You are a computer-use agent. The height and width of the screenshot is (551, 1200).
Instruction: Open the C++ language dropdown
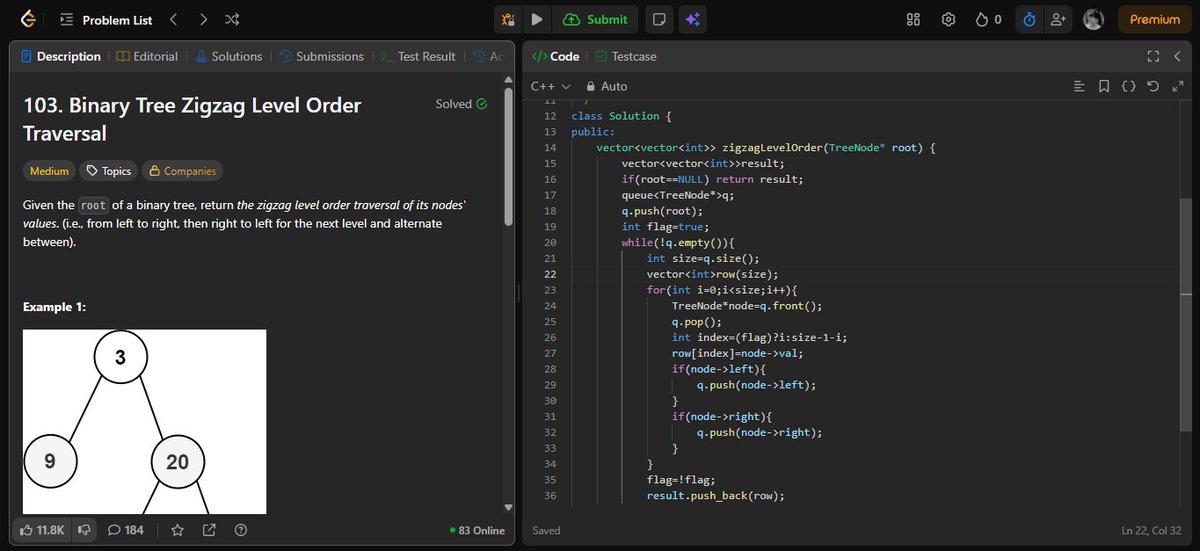(550, 87)
